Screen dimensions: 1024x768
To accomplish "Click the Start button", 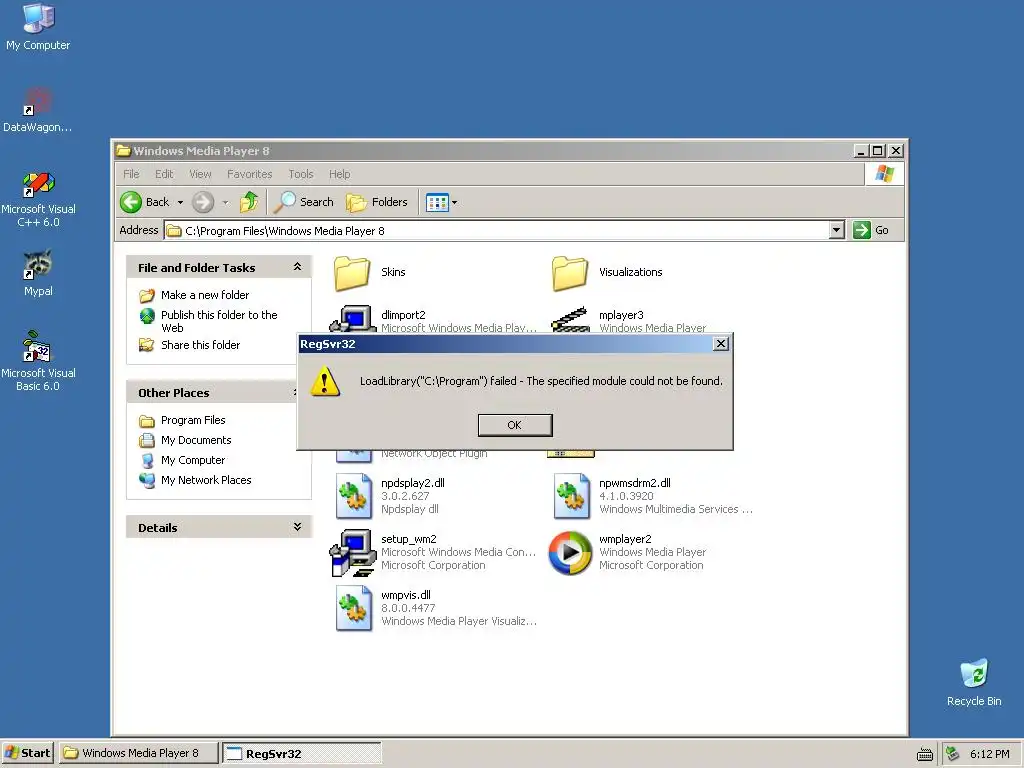I will pos(28,753).
